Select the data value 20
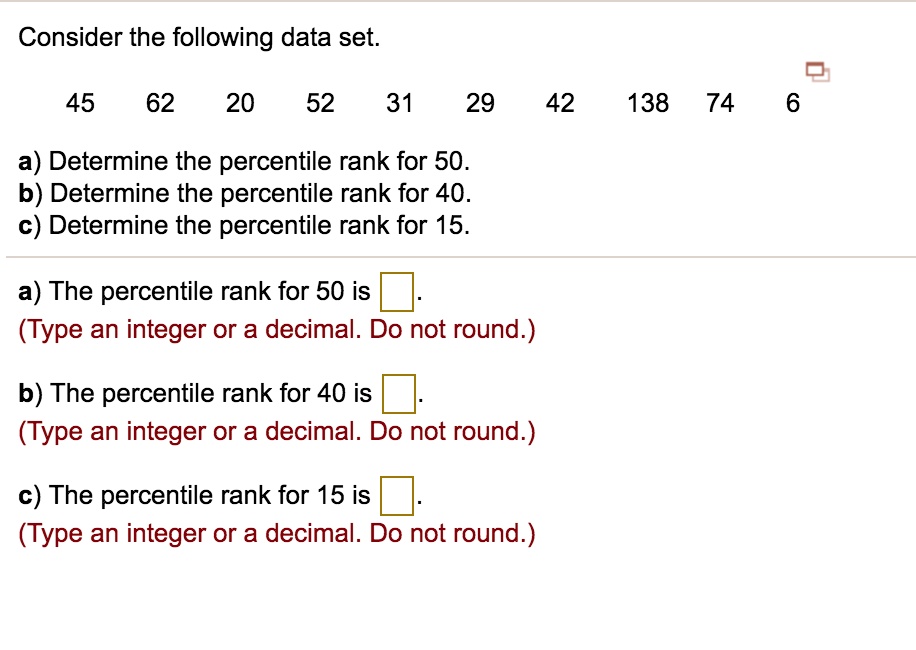The image size is (916, 650). 240,103
